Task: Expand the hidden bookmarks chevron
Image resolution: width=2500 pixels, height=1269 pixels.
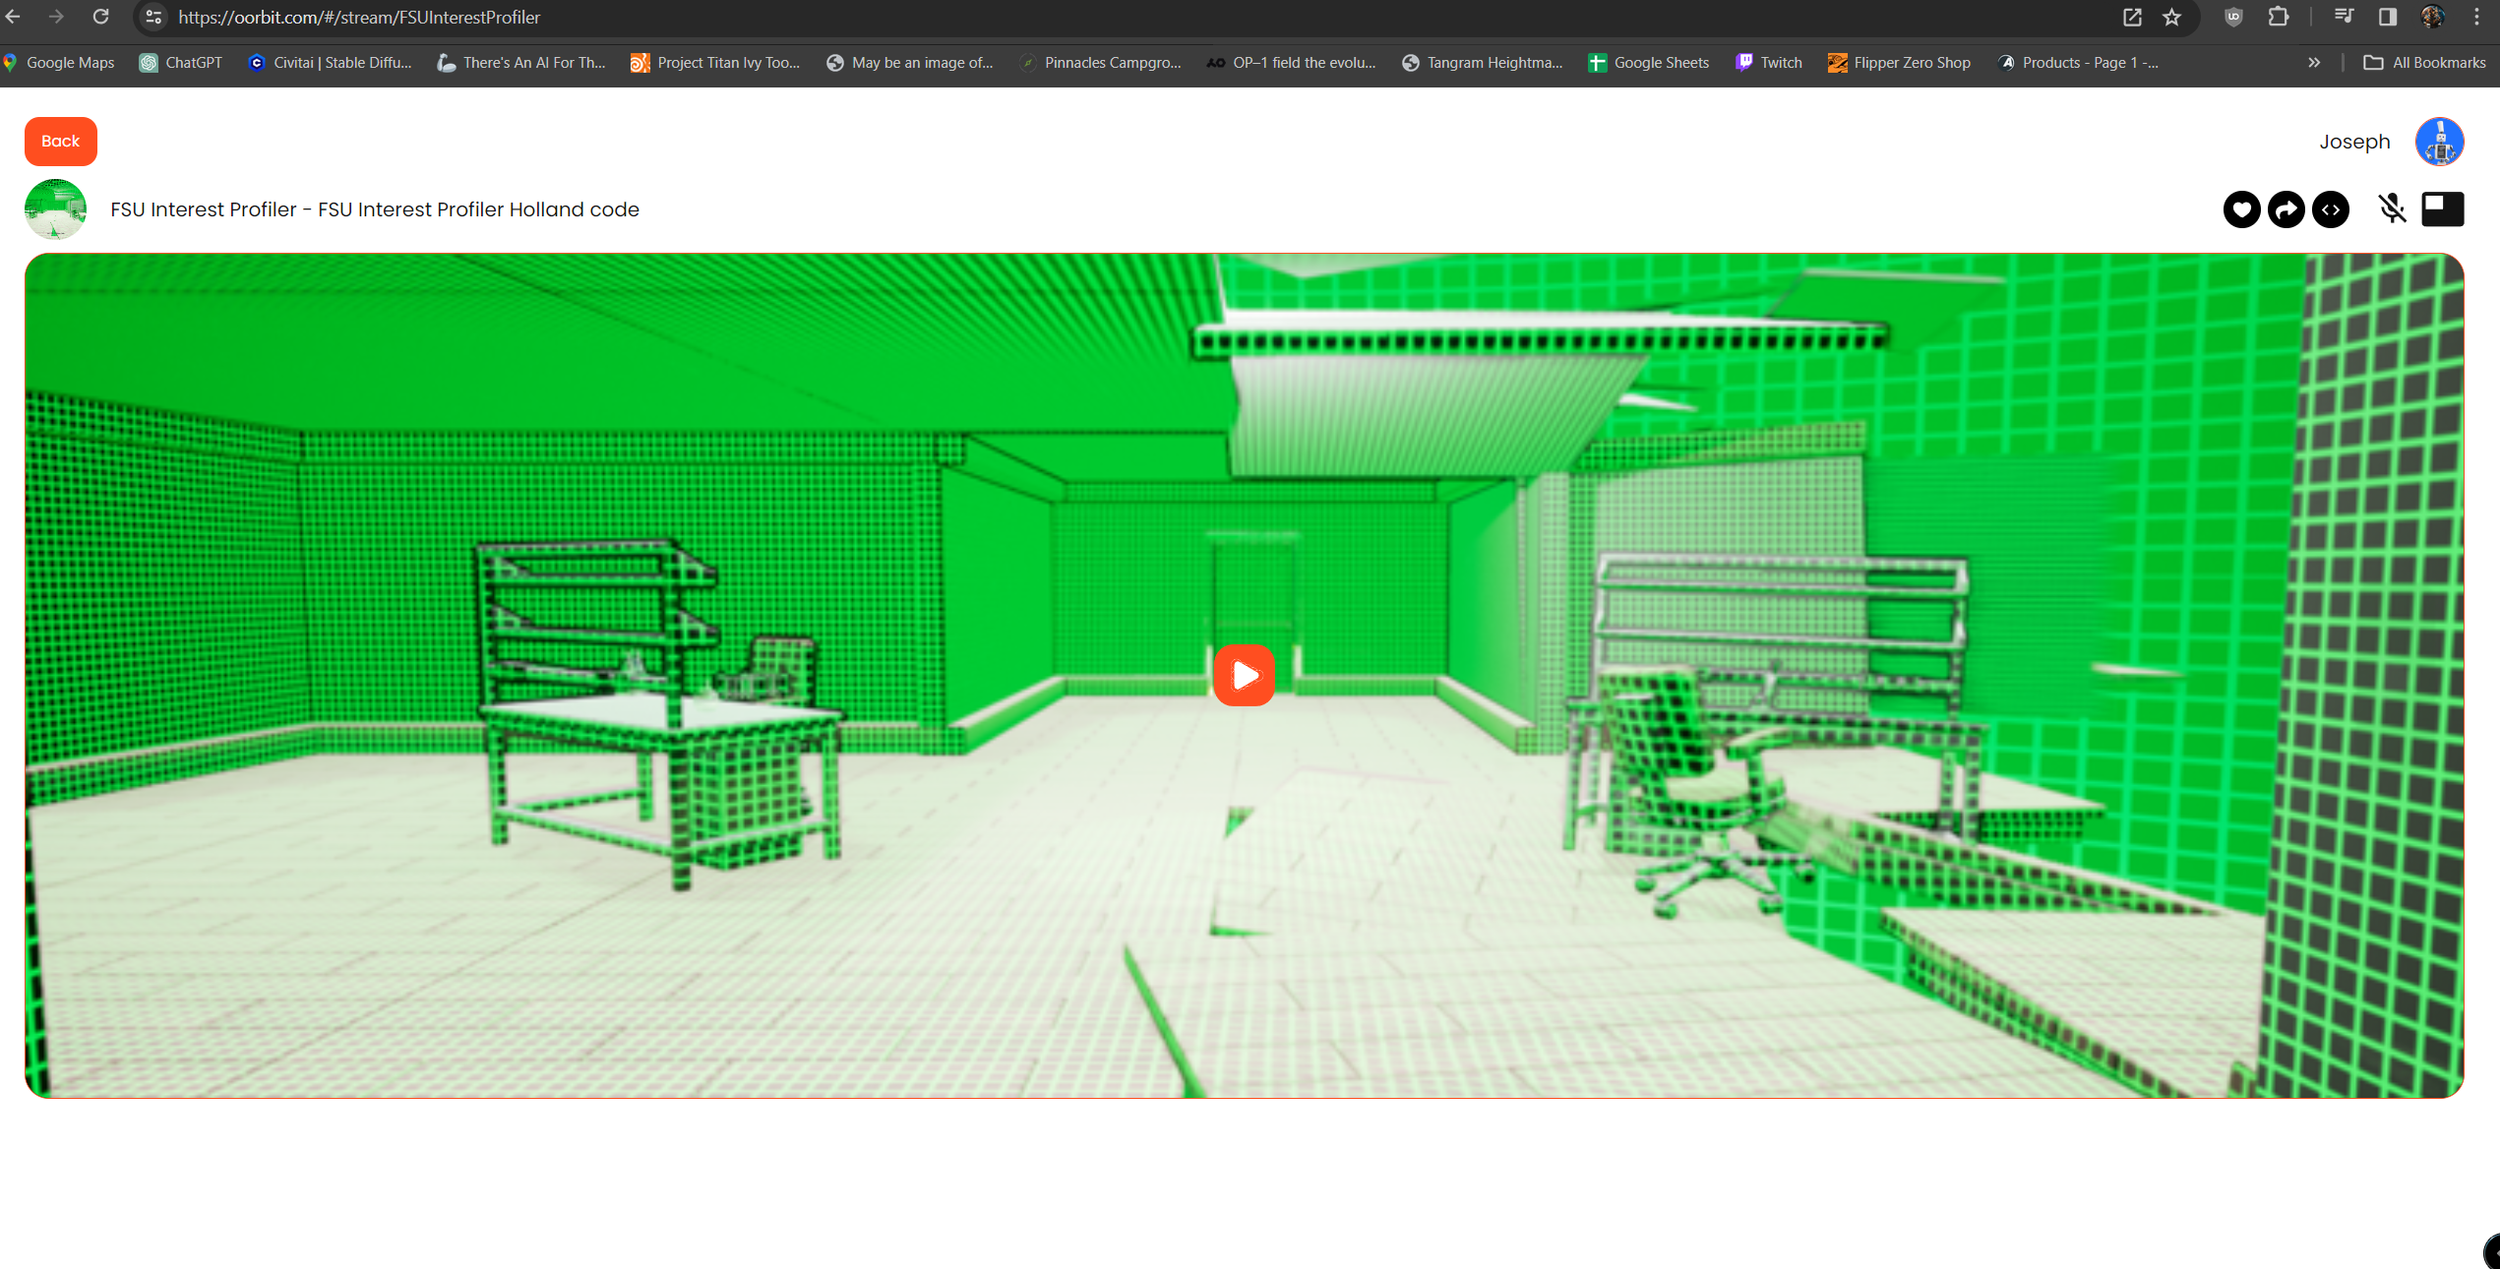Action: [x=2313, y=62]
